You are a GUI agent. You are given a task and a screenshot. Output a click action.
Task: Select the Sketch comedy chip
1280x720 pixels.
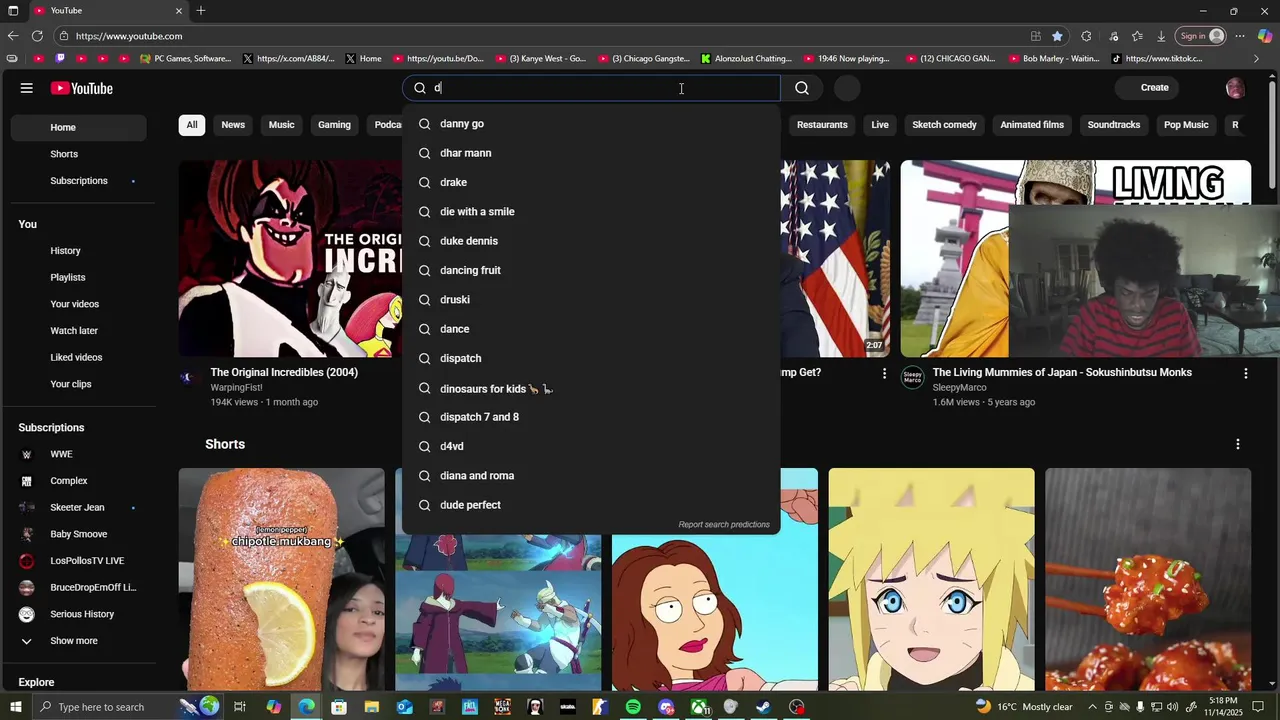[x=944, y=125]
